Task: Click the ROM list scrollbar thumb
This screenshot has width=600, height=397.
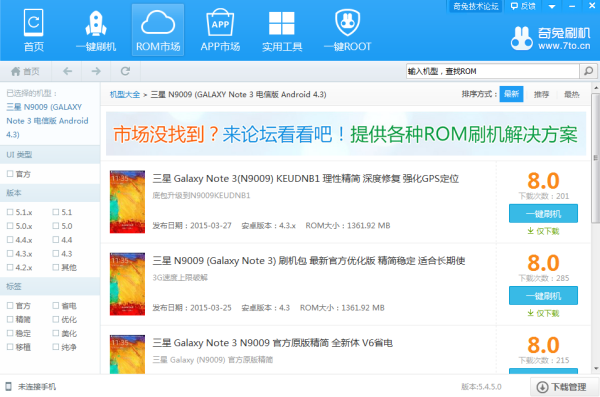Action: pyautogui.click(x=596, y=157)
